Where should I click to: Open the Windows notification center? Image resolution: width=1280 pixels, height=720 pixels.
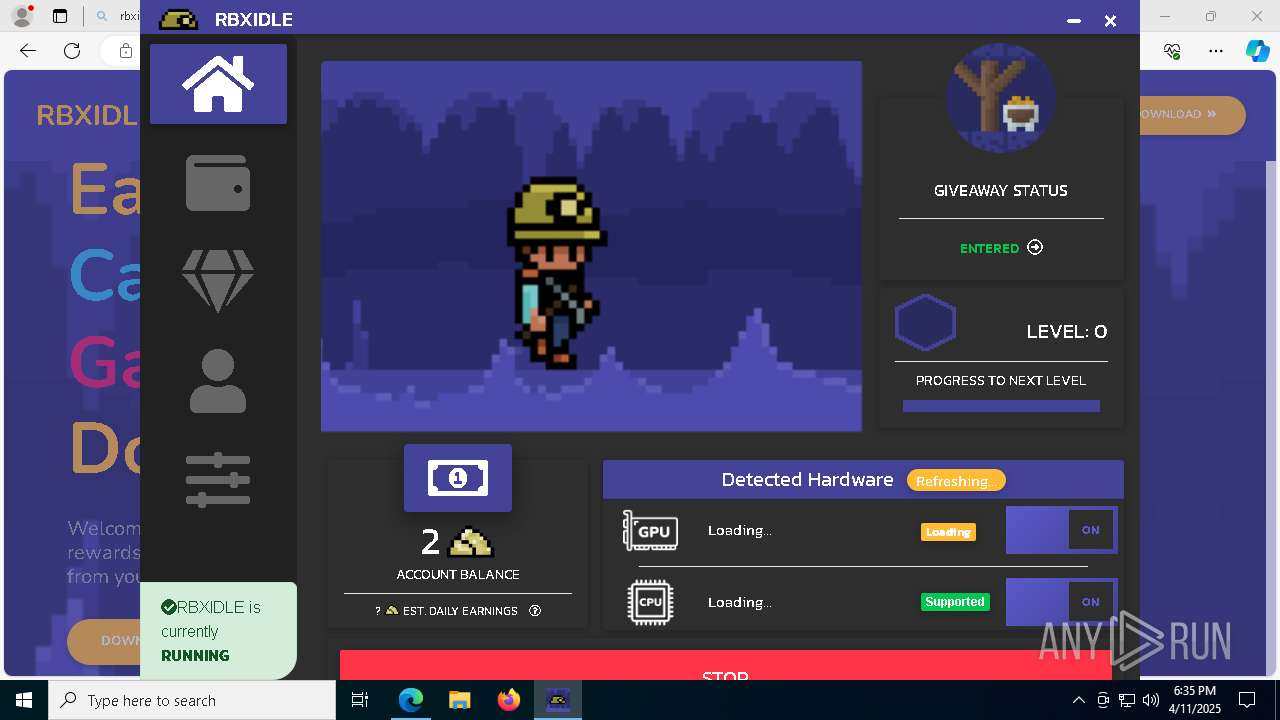click(x=1247, y=700)
